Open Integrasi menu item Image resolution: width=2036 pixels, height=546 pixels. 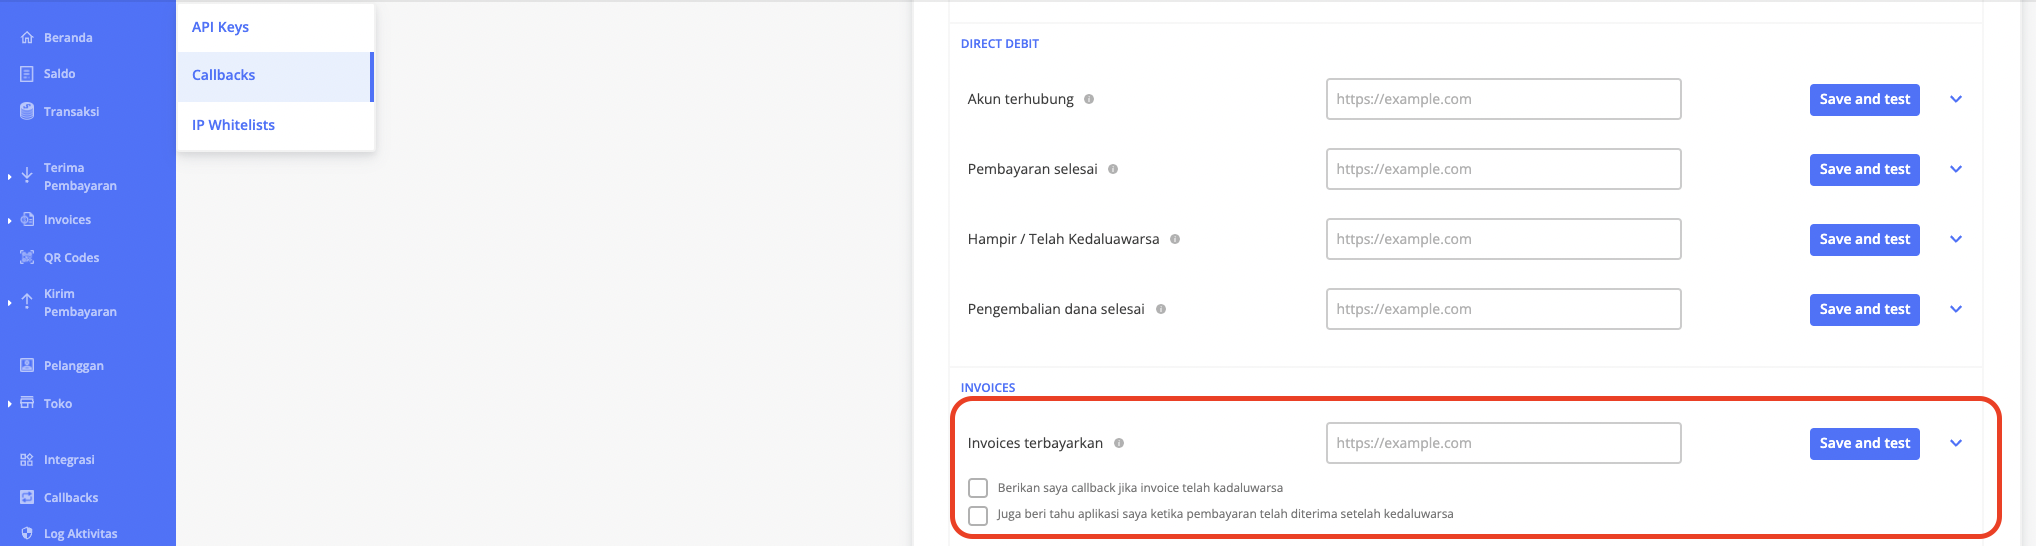pos(69,460)
